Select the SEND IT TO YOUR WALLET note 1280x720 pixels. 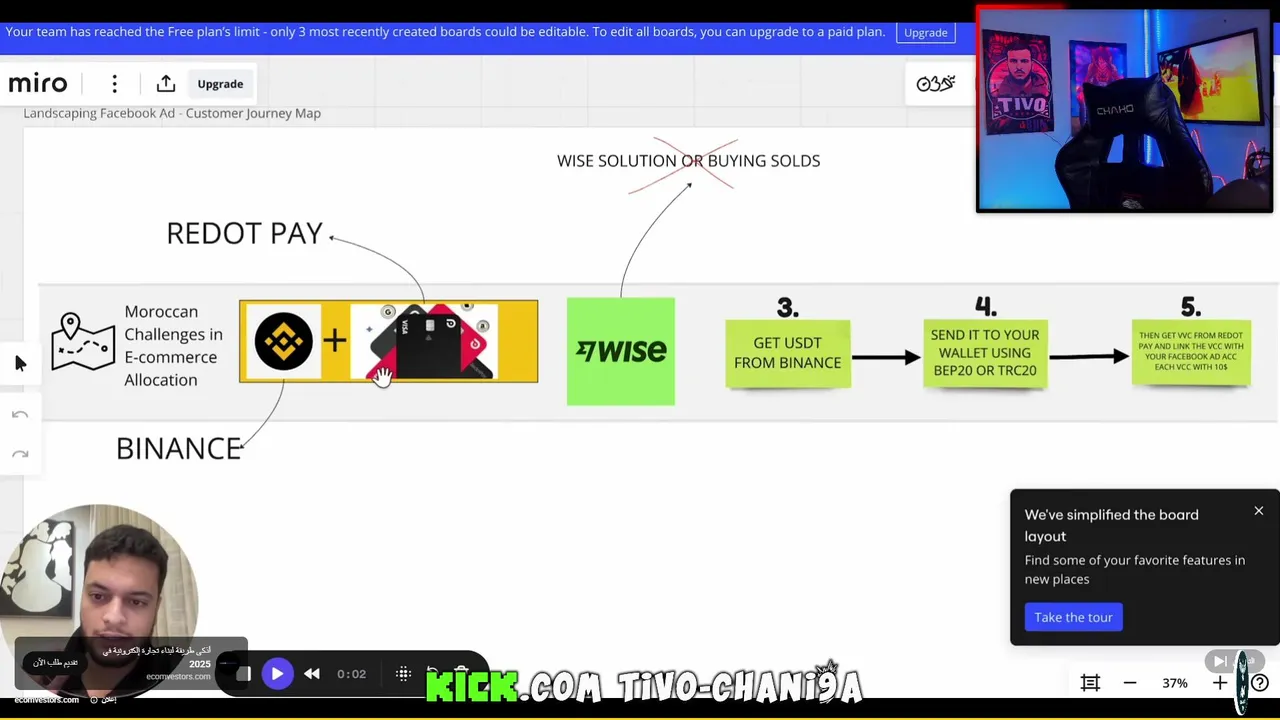click(x=985, y=353)
